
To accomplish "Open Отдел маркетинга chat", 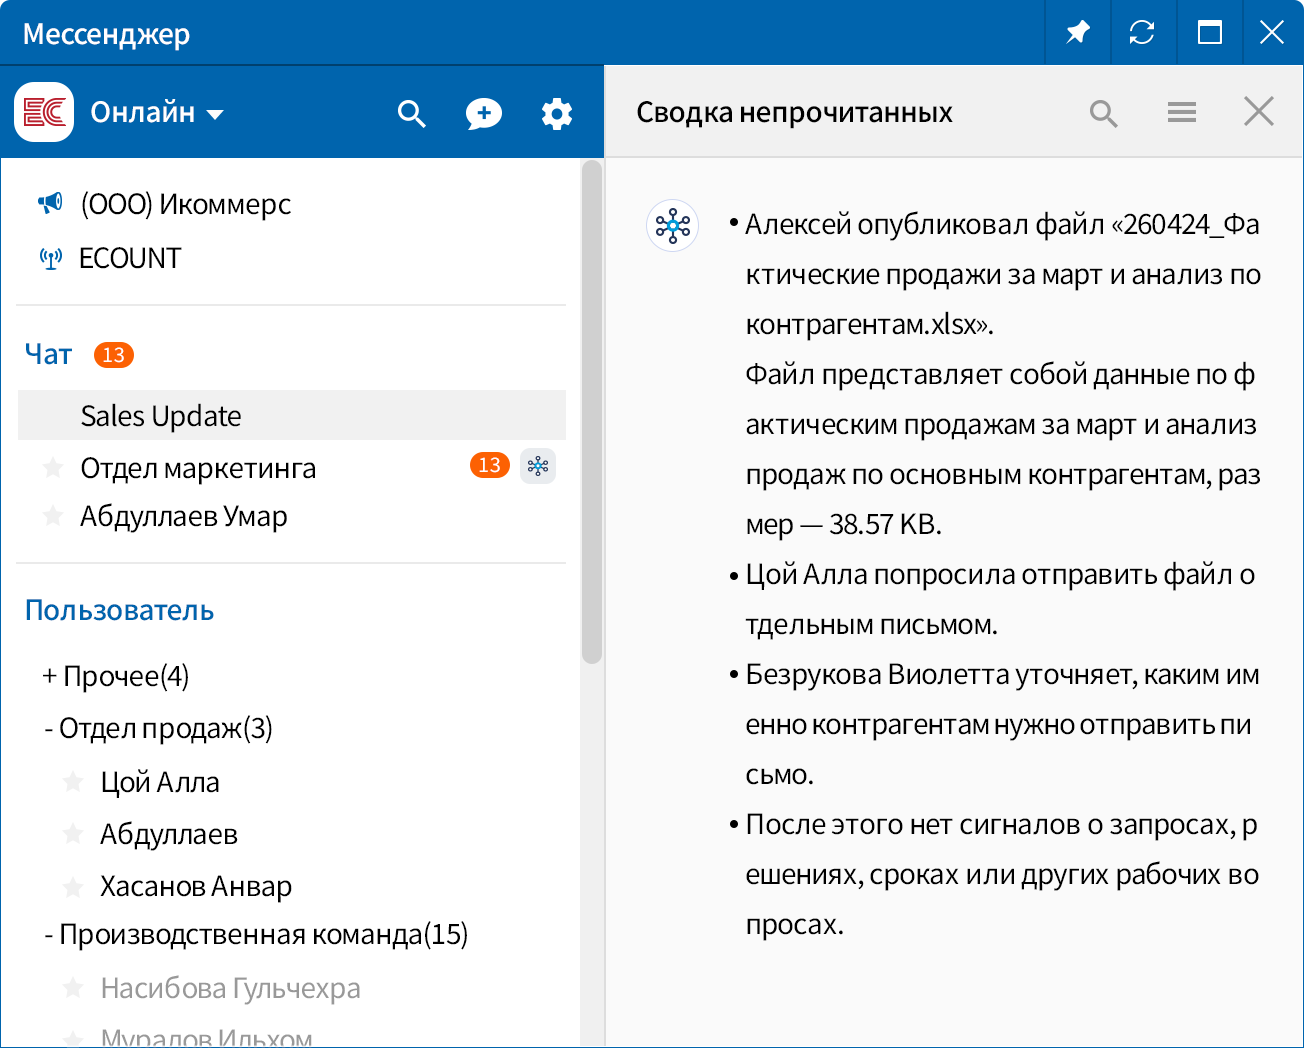I will tap(198, 468).
